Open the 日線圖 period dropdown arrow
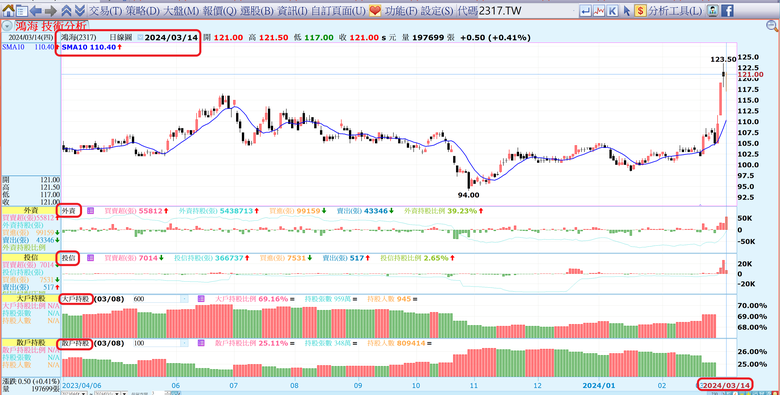 coord(140,37)
